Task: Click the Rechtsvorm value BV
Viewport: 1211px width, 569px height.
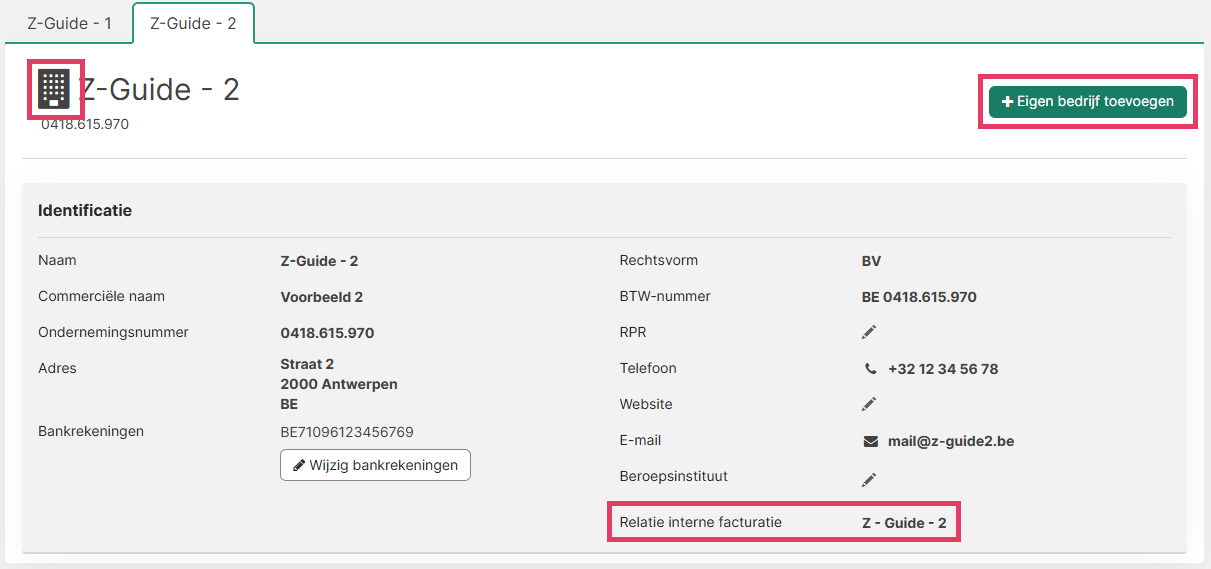Action: tap(871, 261)
